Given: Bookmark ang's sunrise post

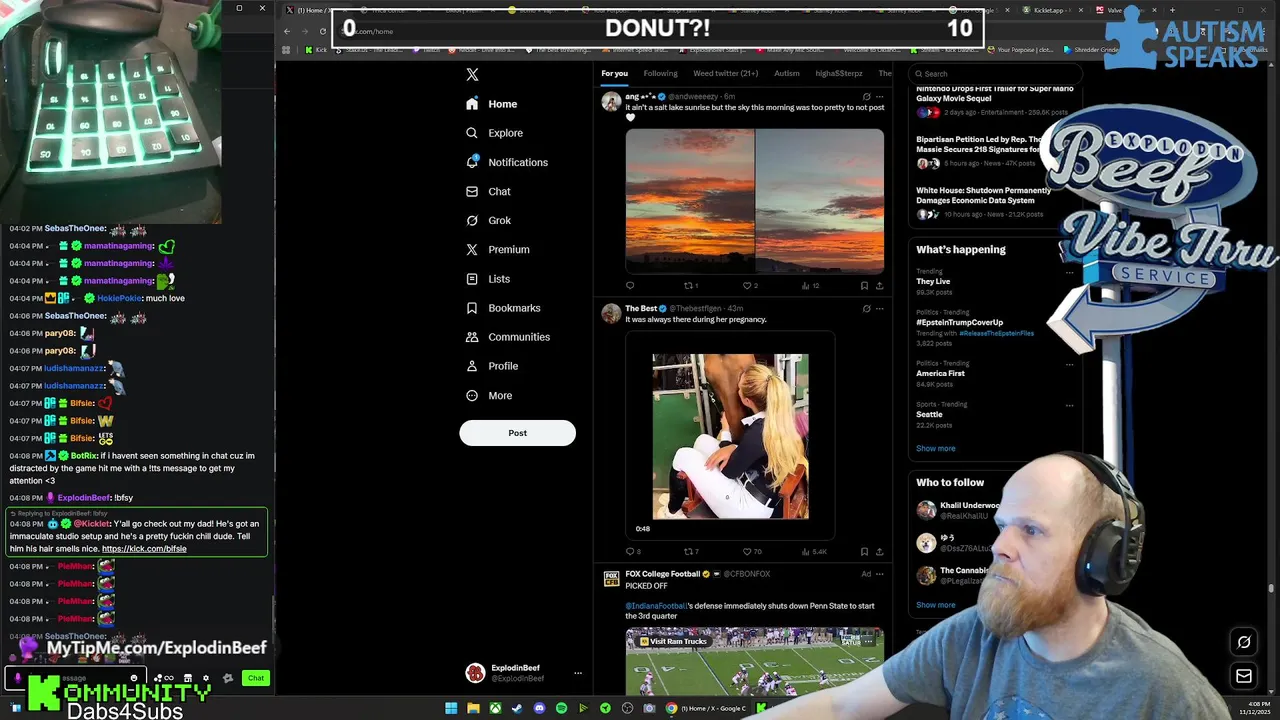Looking at the screenshot, I should coord(864,286).
